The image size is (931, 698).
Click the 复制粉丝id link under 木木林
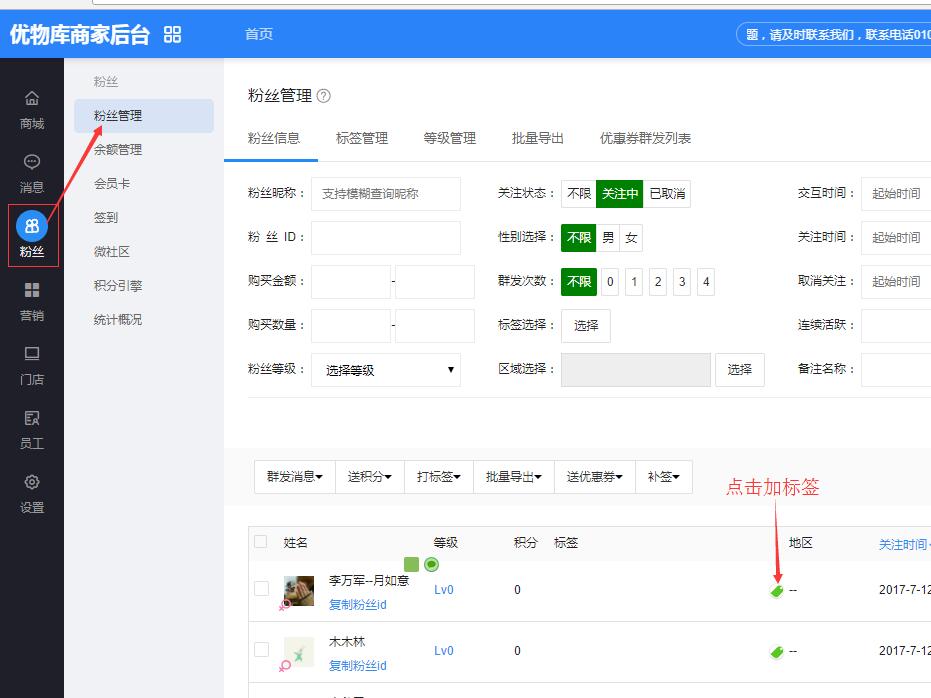tap(357, 666)
